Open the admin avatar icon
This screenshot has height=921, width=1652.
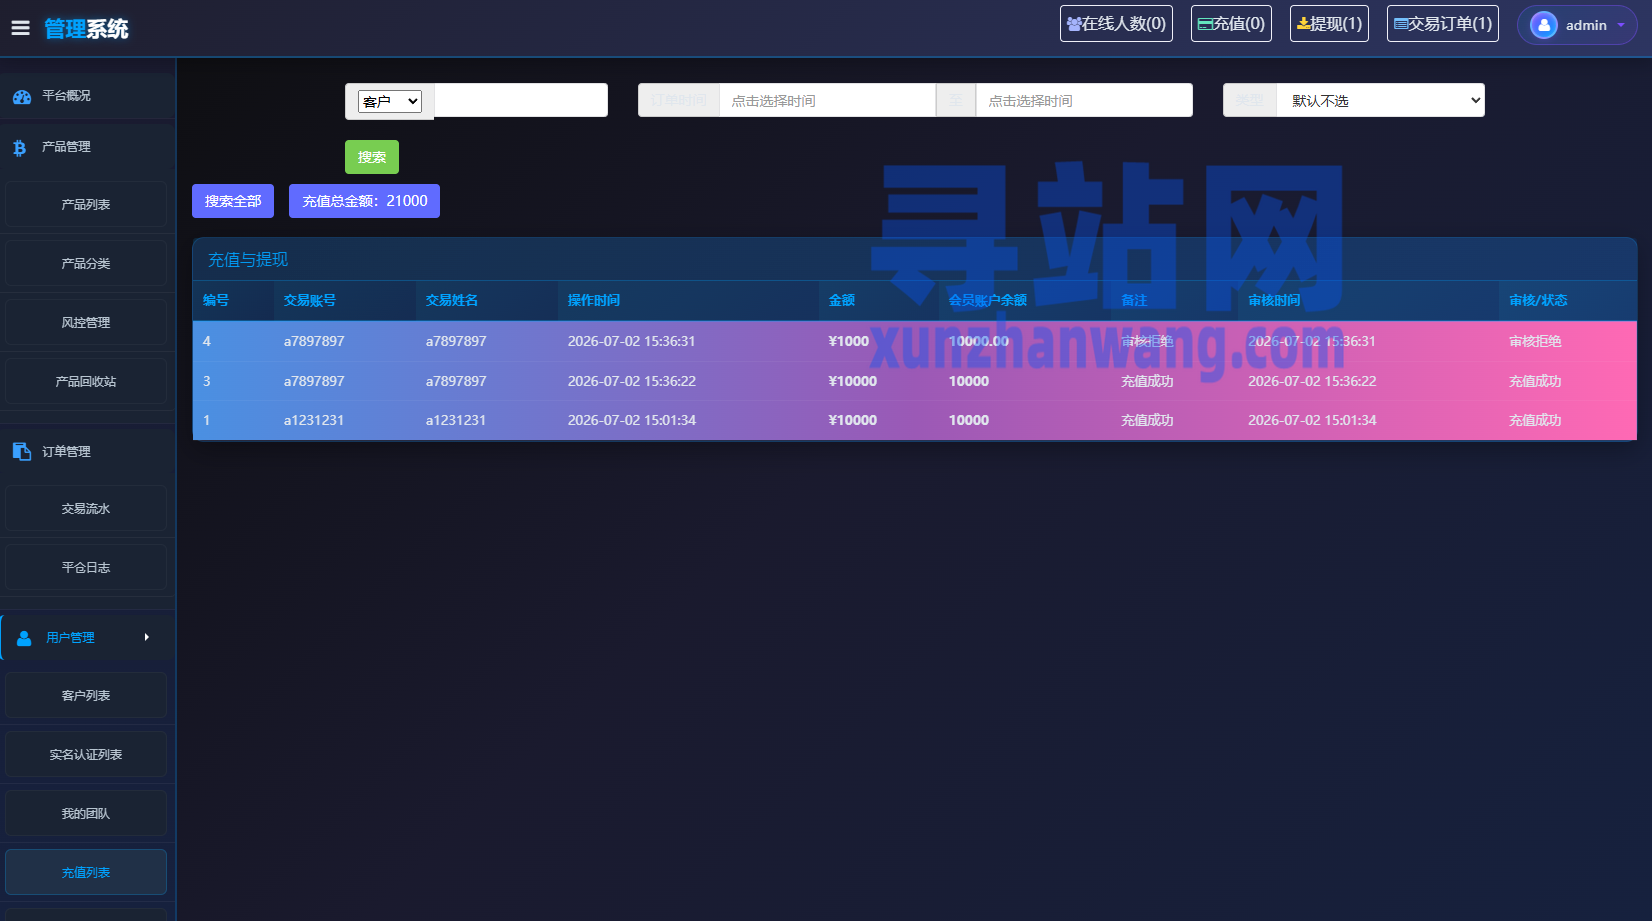point(1544,25)
